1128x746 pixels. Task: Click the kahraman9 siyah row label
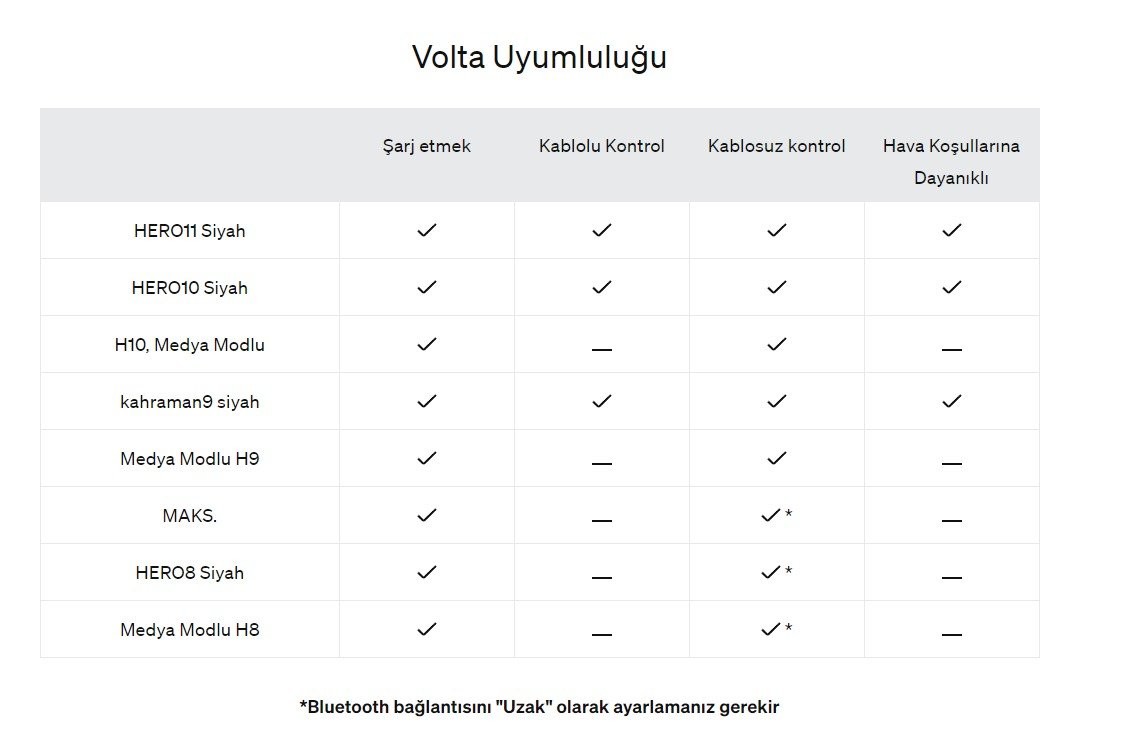click(x=189, y=401)
